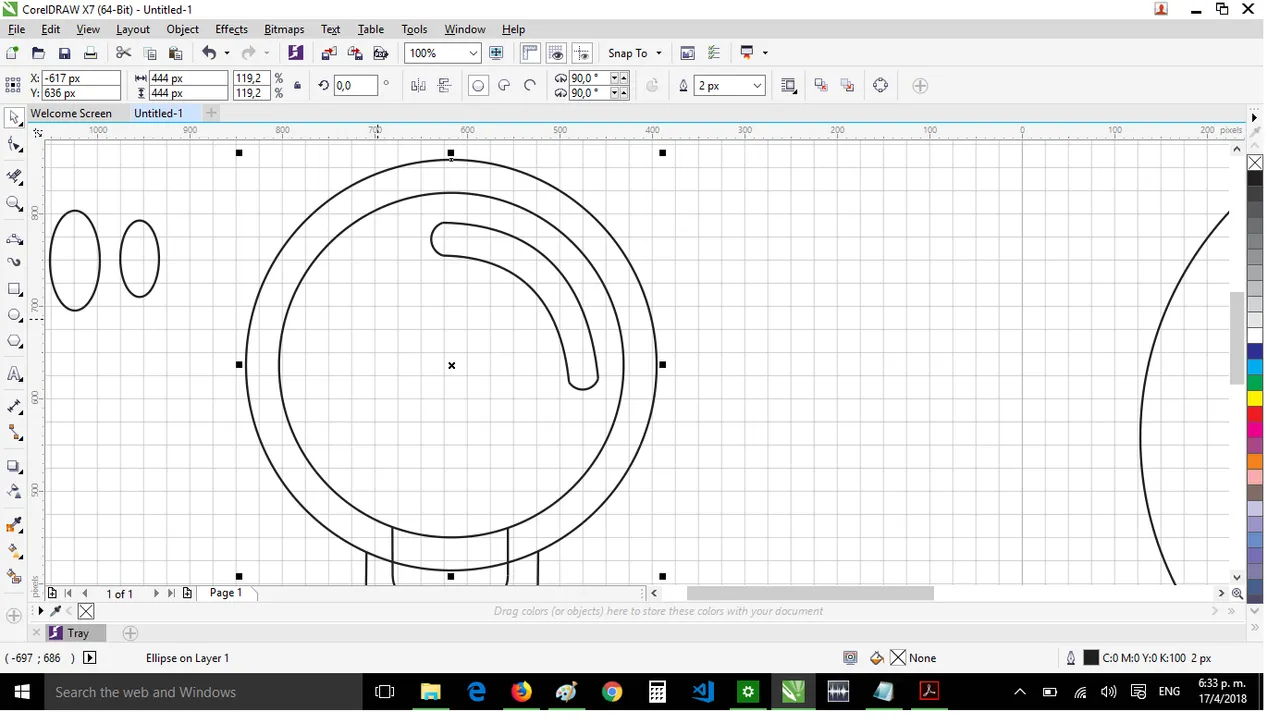Select the Arc shape type button
Image resolution: width=1280 pixels, height=721 pixels.
click(530, 86)
